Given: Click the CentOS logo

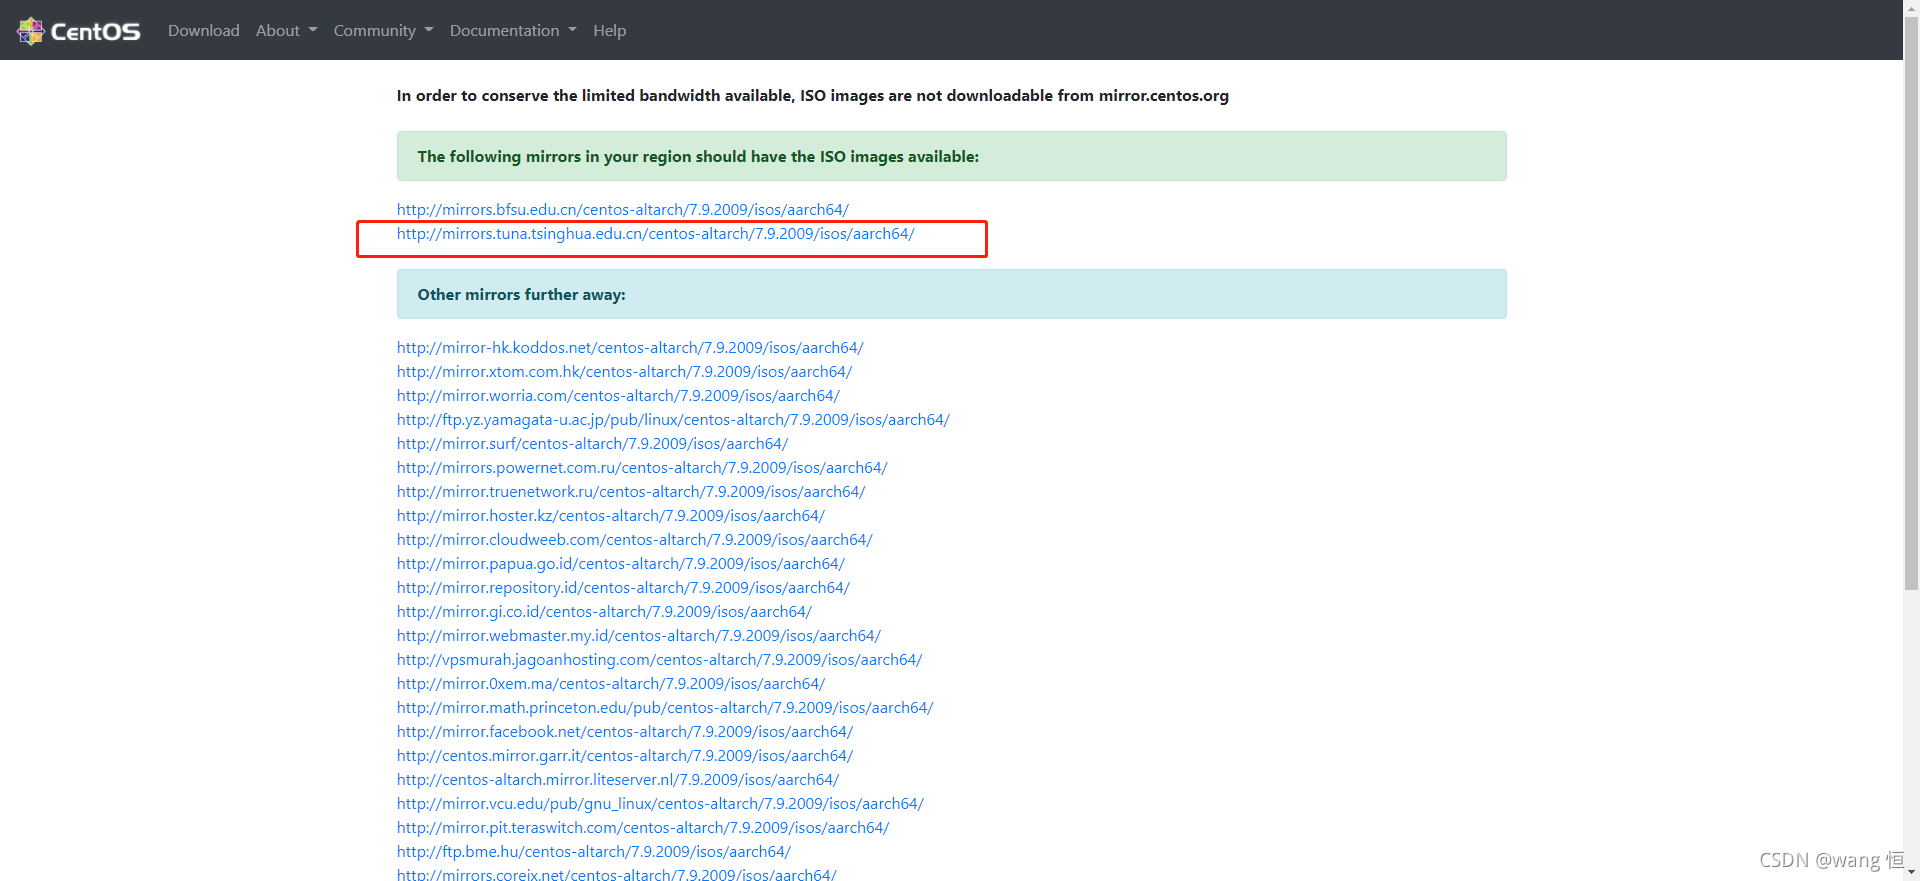Looking at the screenshot, I should 79,31.
